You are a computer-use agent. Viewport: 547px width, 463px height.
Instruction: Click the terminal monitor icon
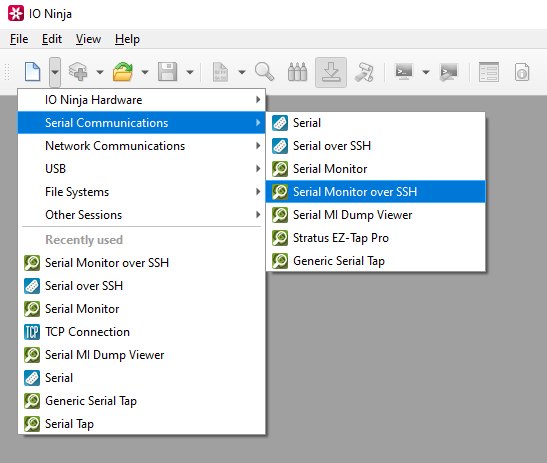pos(404,72)
